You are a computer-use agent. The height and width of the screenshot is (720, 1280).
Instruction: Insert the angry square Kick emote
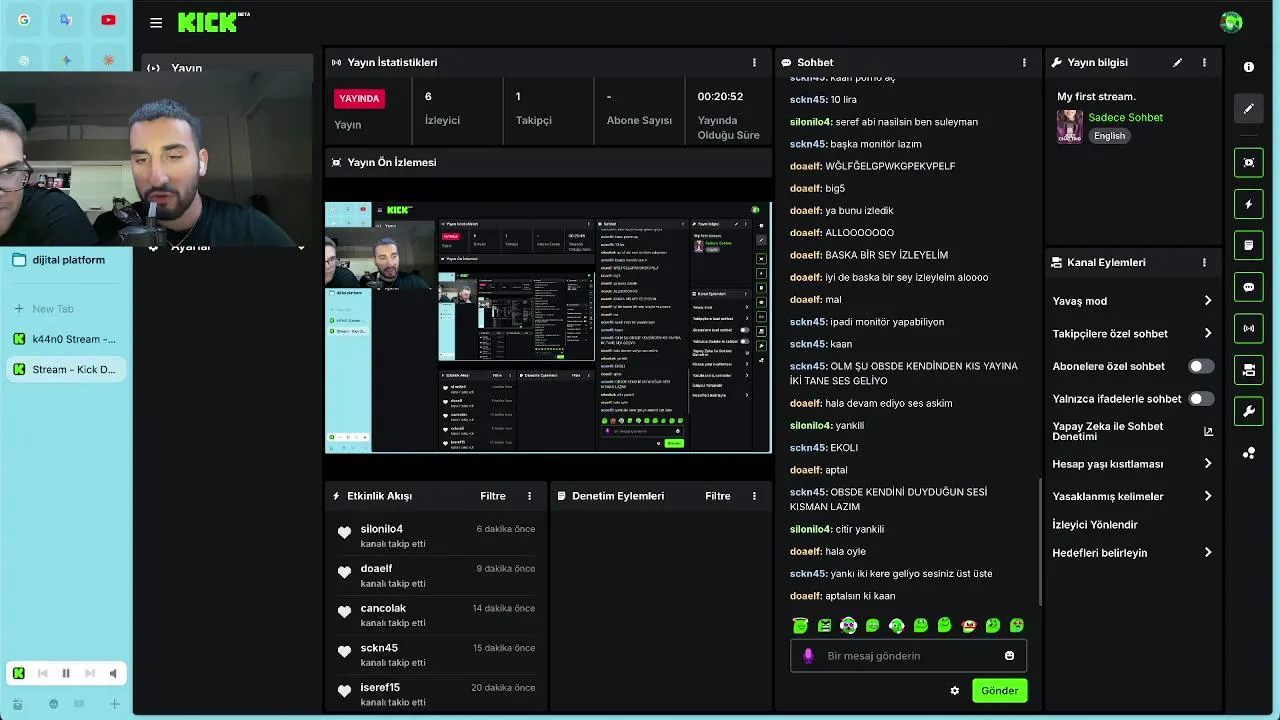[824, 625]
